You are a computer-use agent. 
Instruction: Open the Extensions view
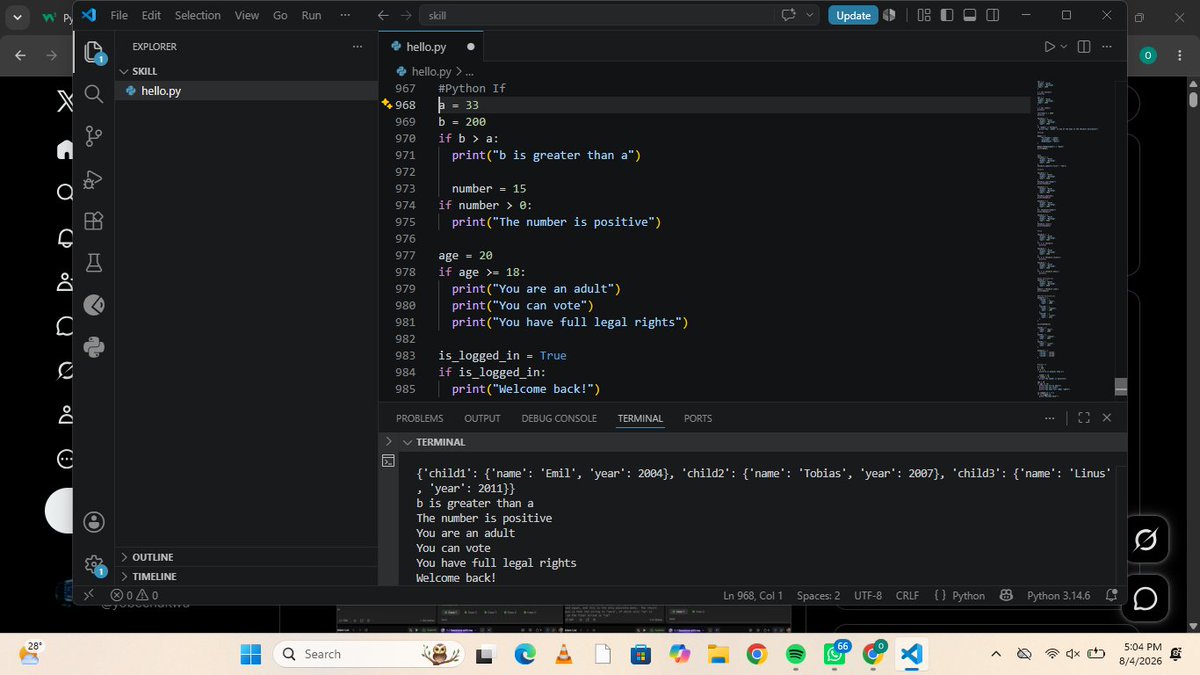click(x=94, y=221)
